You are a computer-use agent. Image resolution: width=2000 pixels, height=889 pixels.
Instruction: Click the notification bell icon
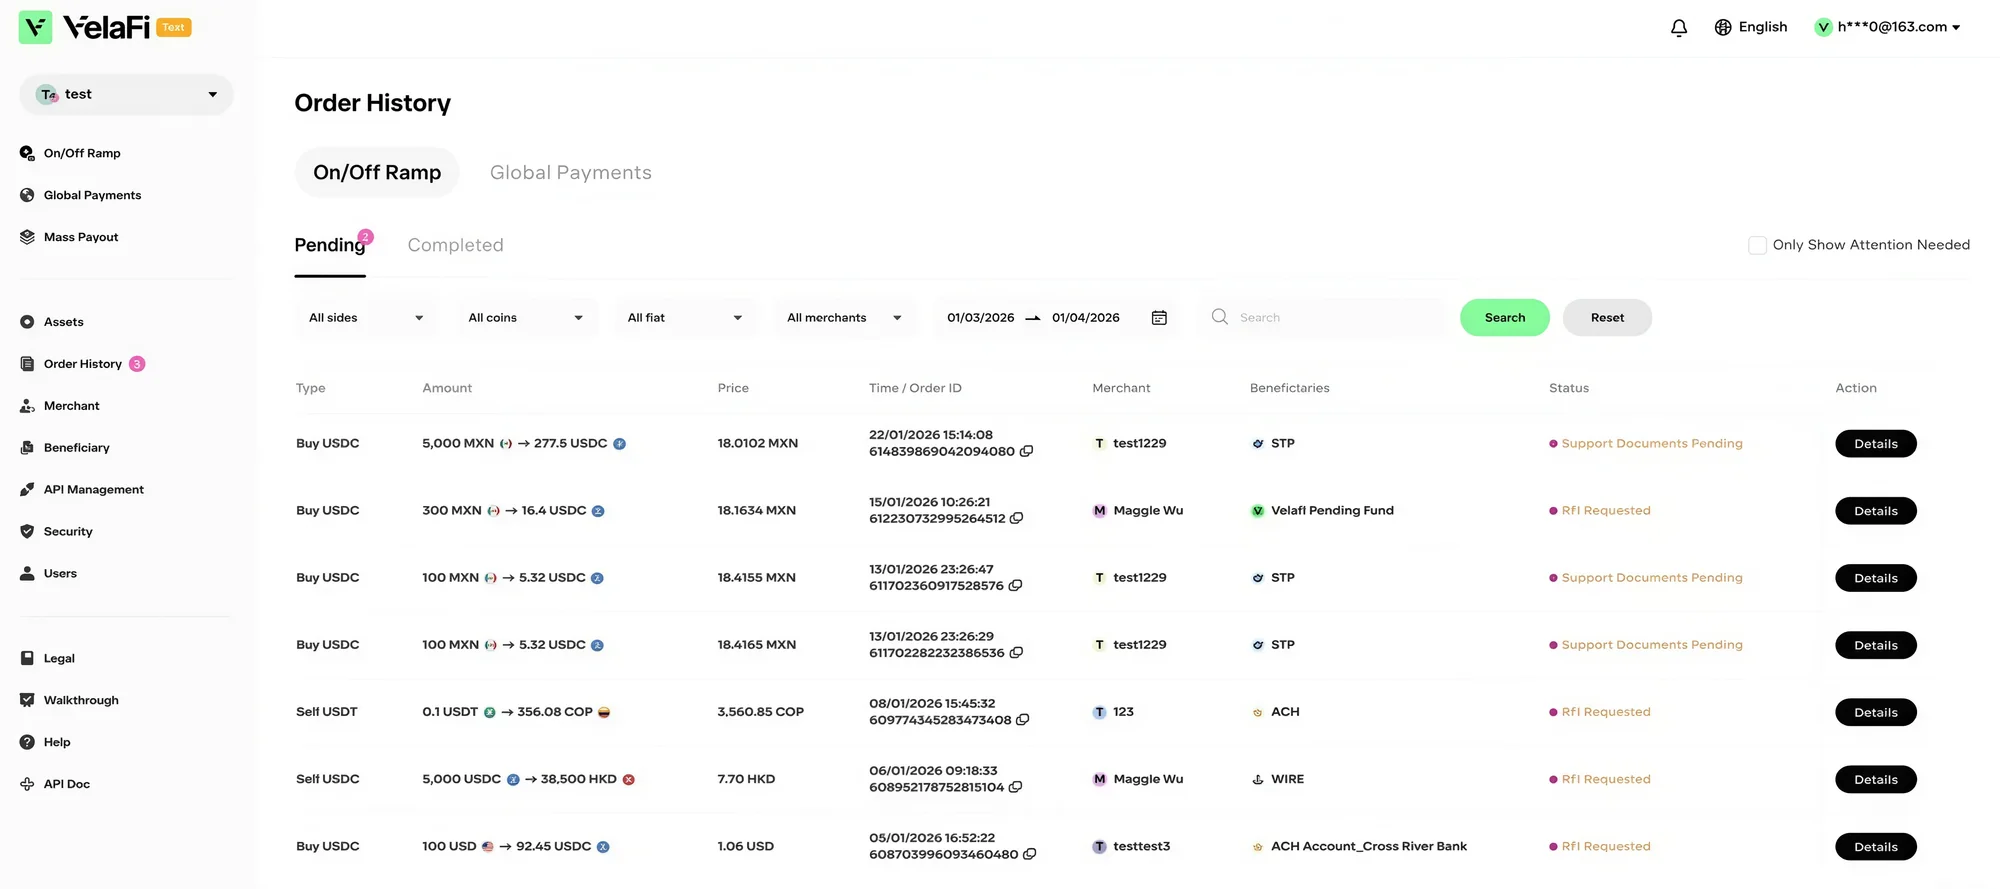(x=1679, y=28)
